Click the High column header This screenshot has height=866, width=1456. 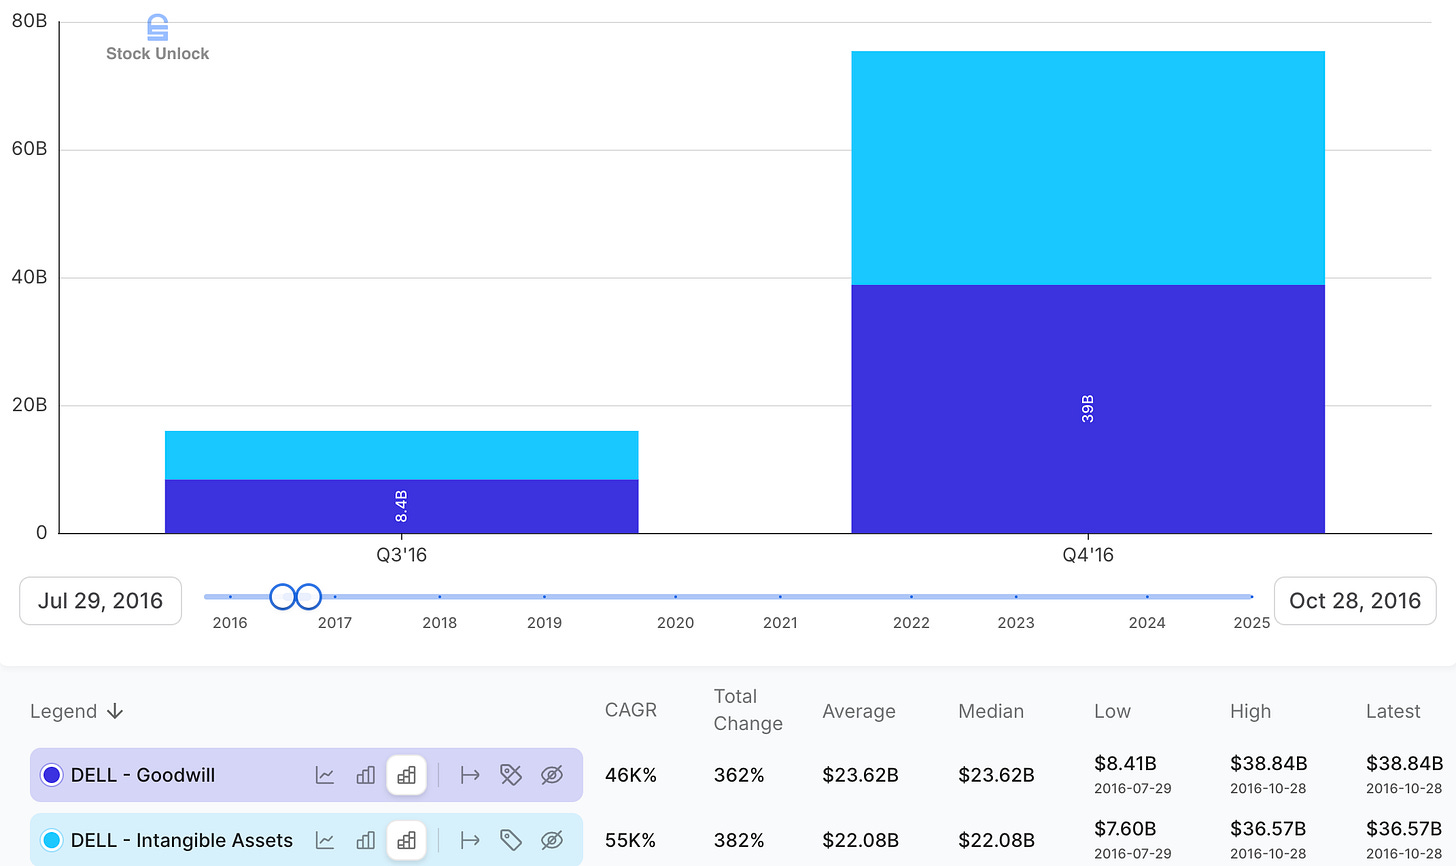click(1250, 711)
